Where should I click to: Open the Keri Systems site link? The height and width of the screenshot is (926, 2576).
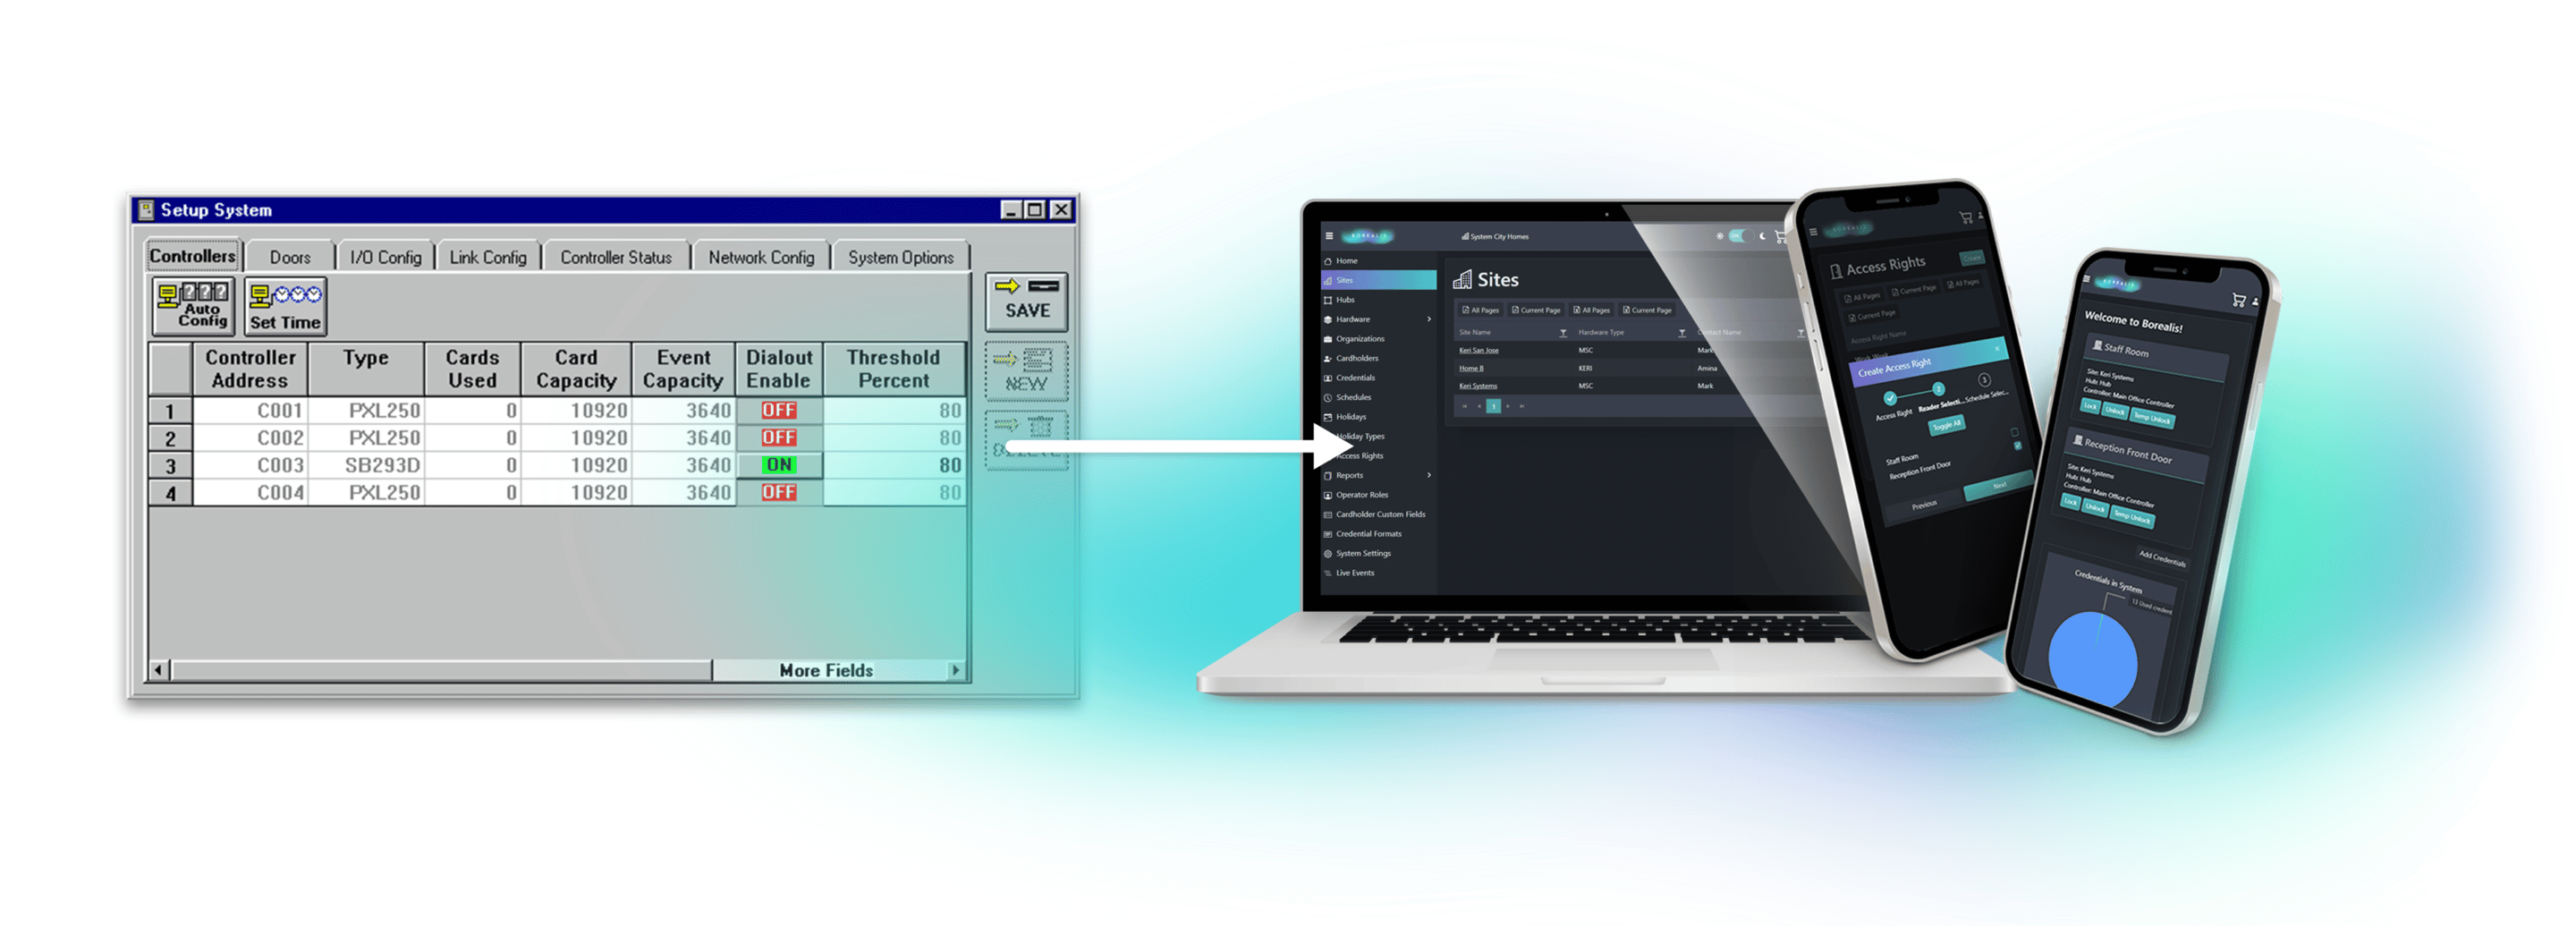coord(1477,386)
